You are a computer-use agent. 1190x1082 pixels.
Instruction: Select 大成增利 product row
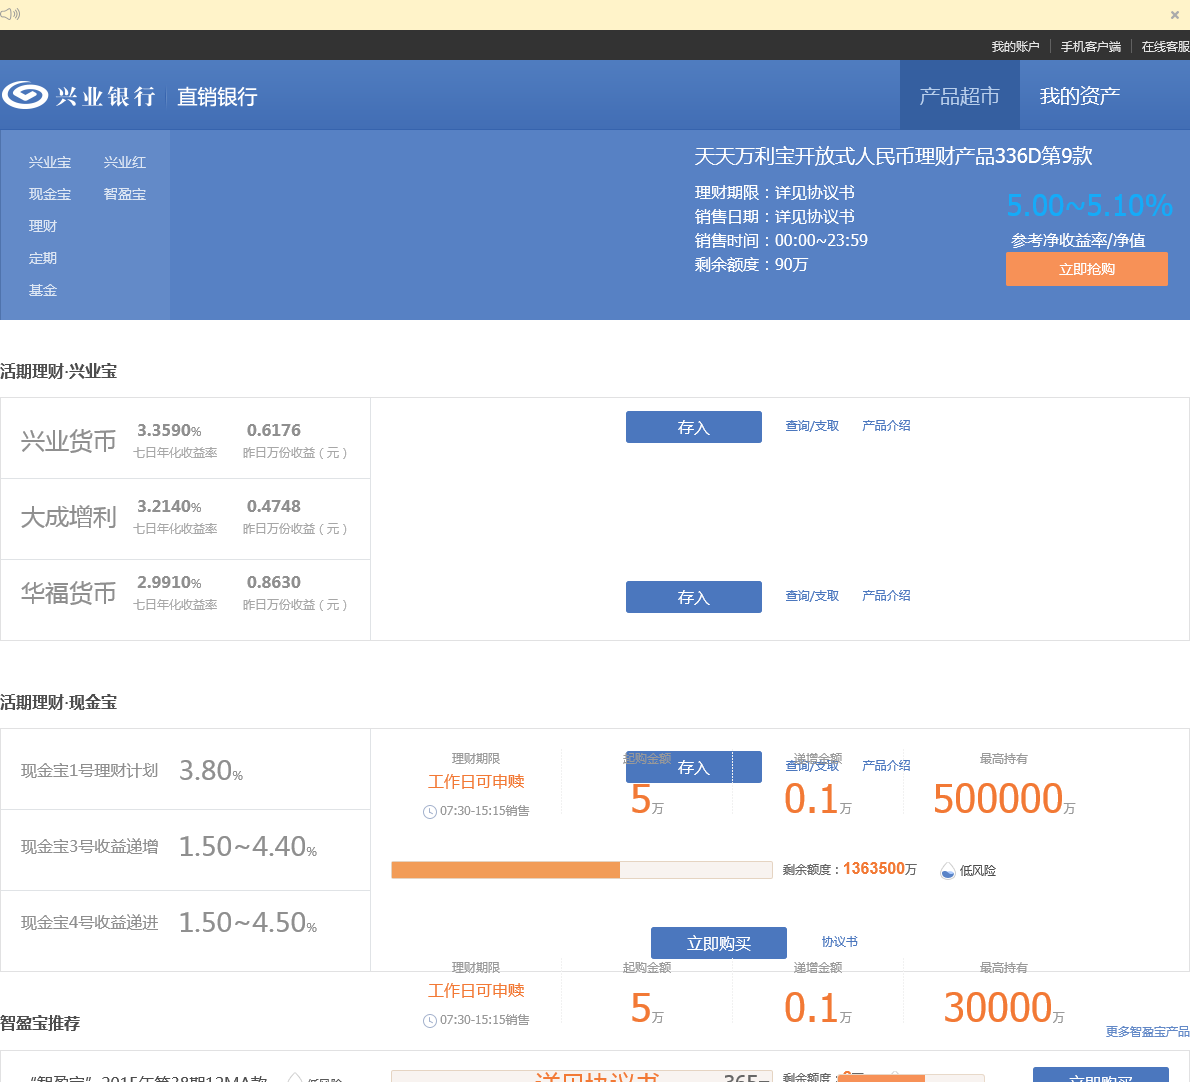coord(185,519)
